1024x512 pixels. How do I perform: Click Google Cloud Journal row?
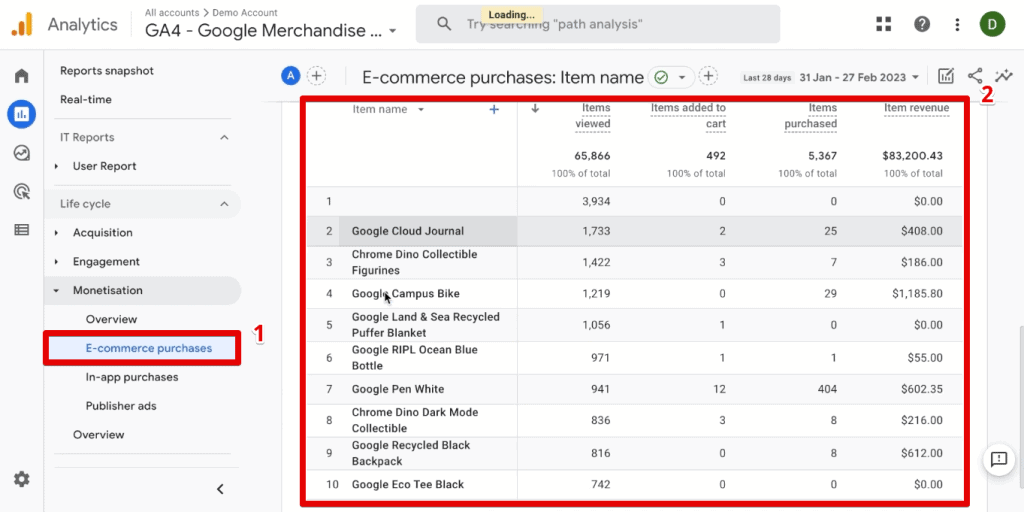(x=635, y=231)
